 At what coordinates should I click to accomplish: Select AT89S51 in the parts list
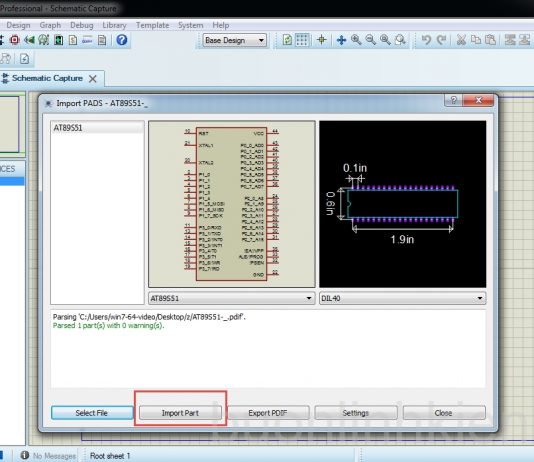click(x=97, y=128)
